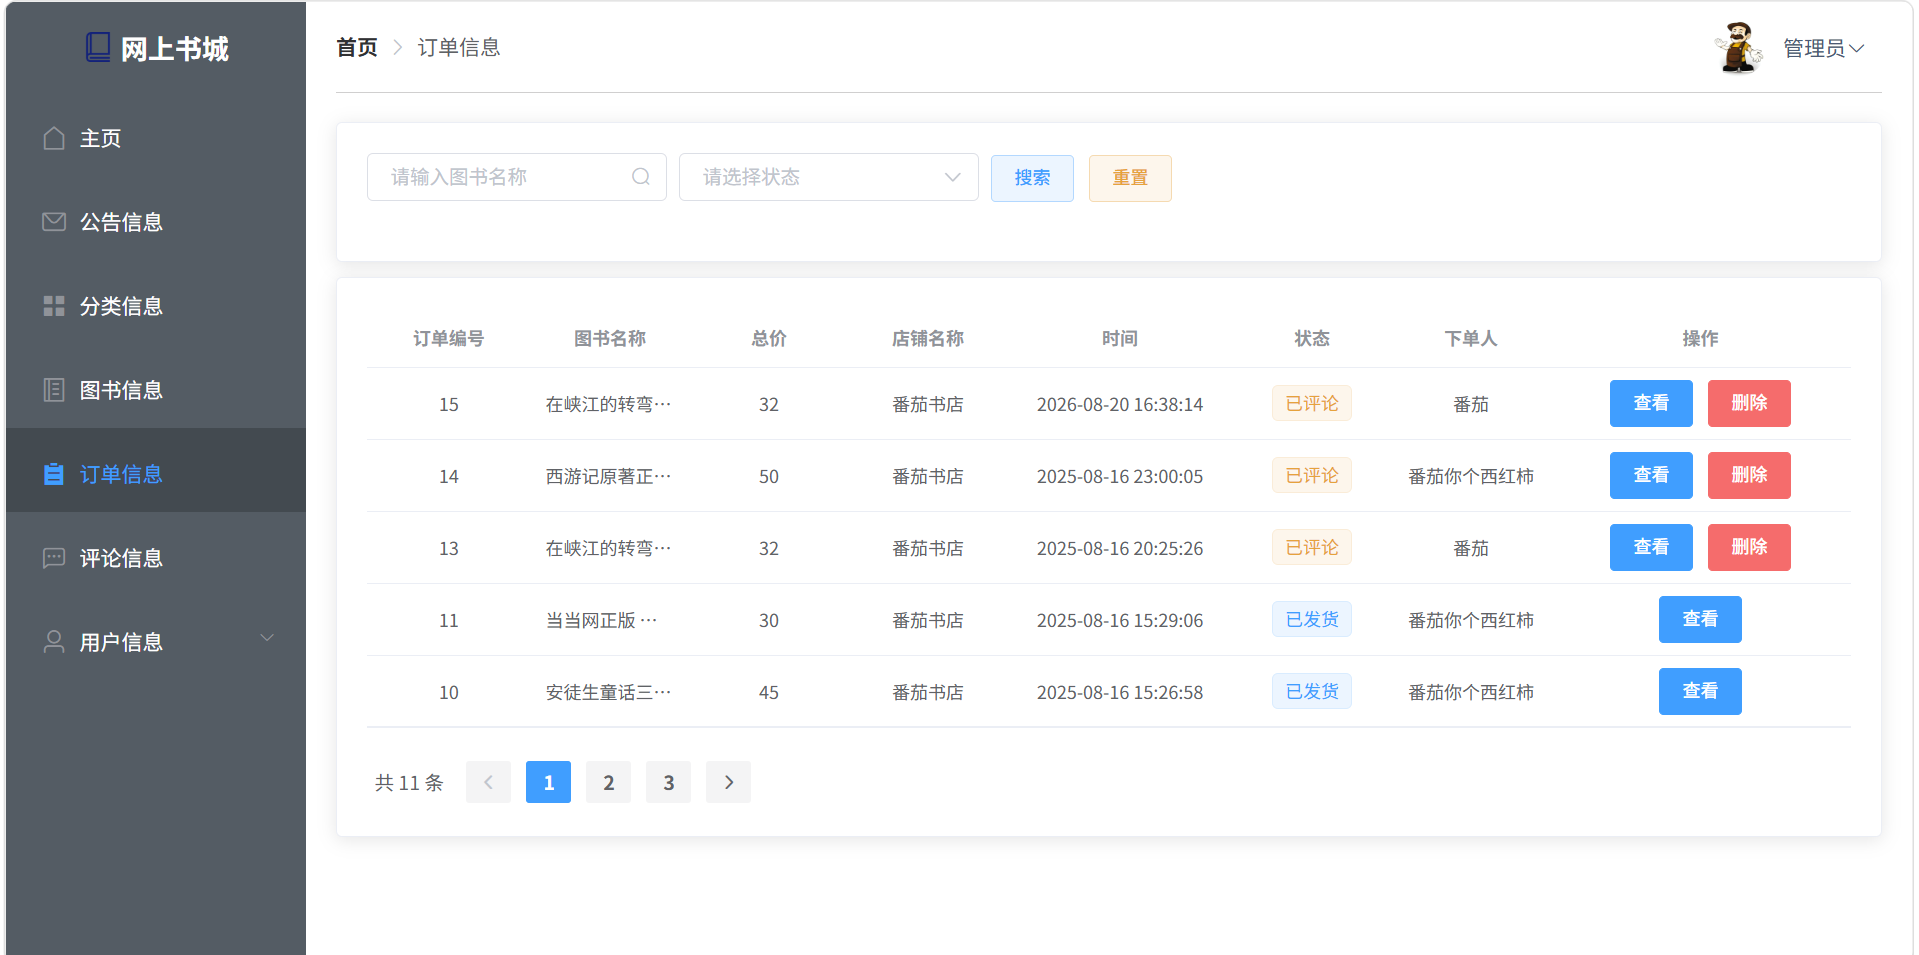Viewport: 1919px width, 955px height.
Task: View order 15 with 查看 button
Action: tap(1651, 403)
